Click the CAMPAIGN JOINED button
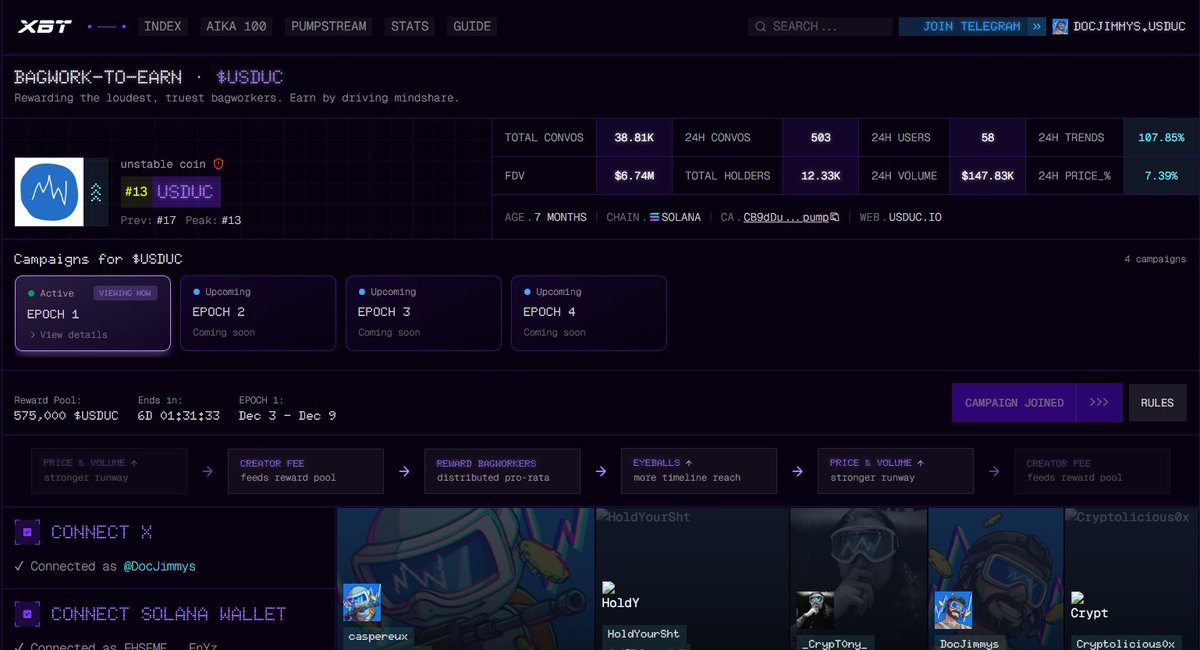Image resolution: width=1200 pixels, height=650 pixels. click(1014, 403)
